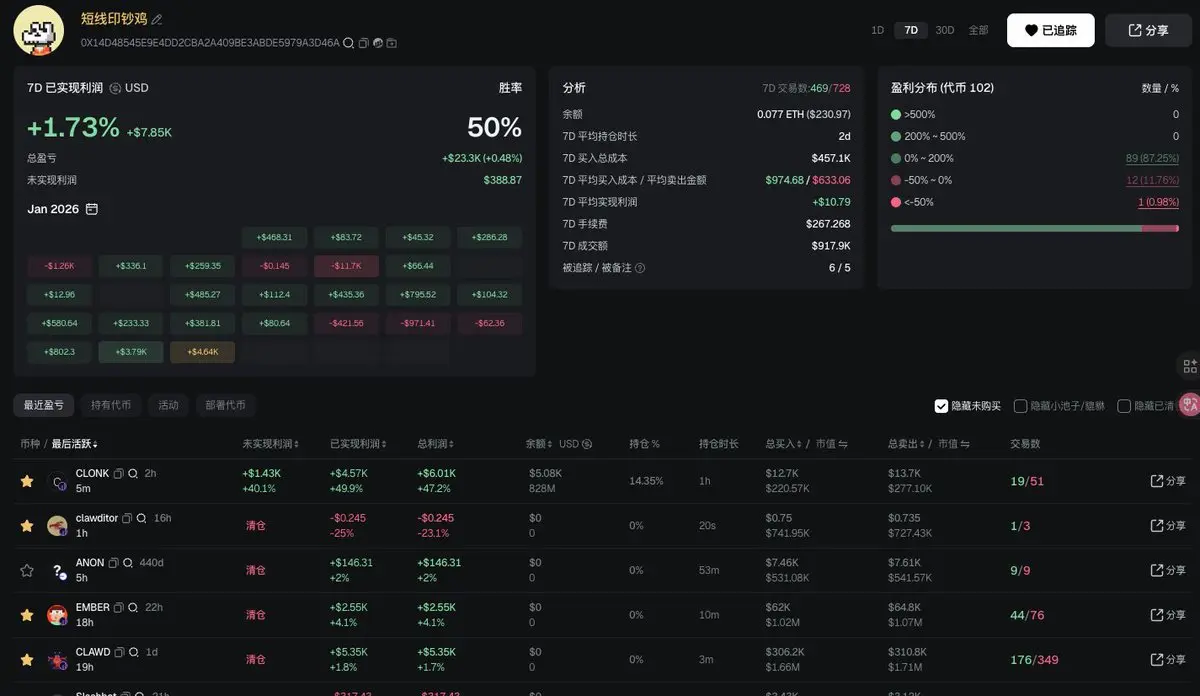Click the wallet avatar image

coord(39,29)
